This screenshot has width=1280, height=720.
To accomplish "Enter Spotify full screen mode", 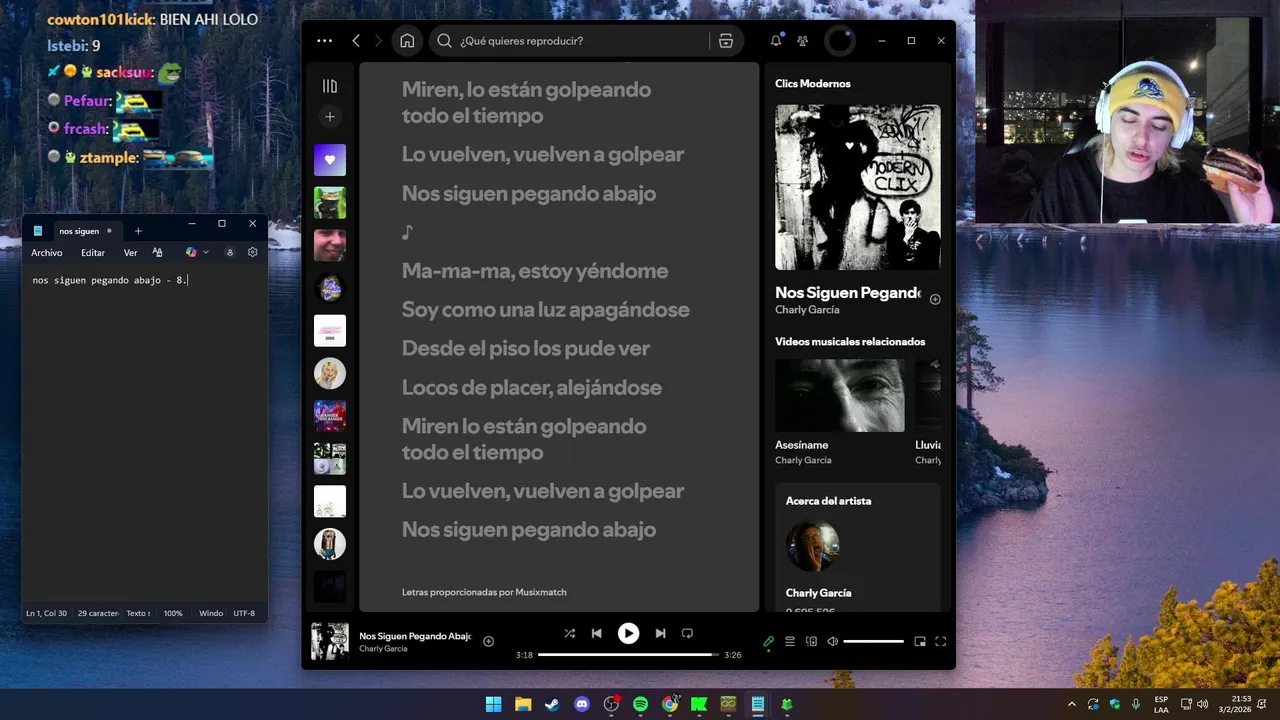I will [940, 641].
